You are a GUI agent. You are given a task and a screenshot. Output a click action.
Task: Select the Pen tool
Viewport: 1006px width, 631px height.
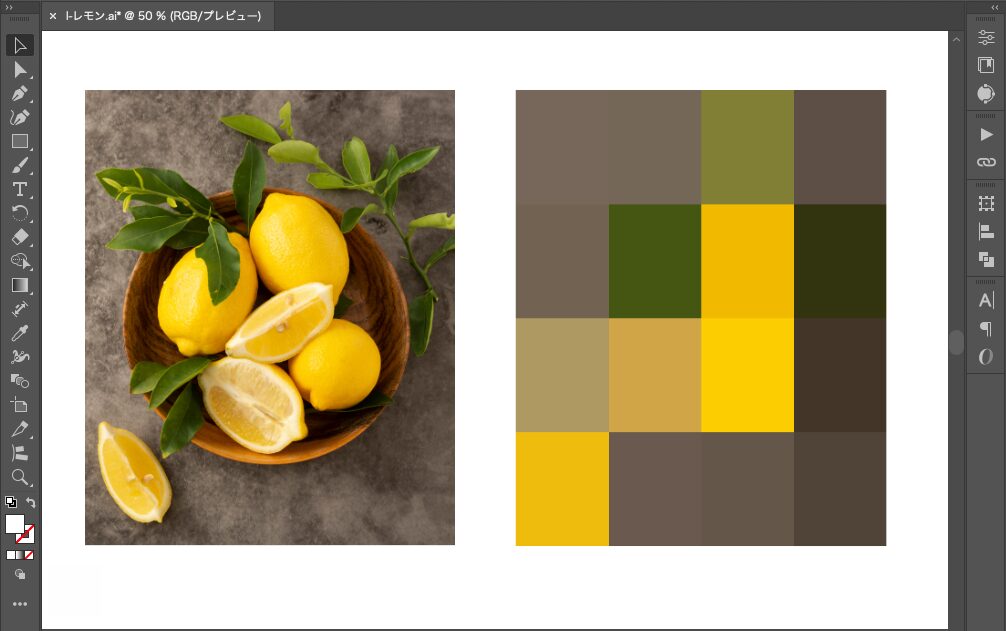tap(20, 94)
